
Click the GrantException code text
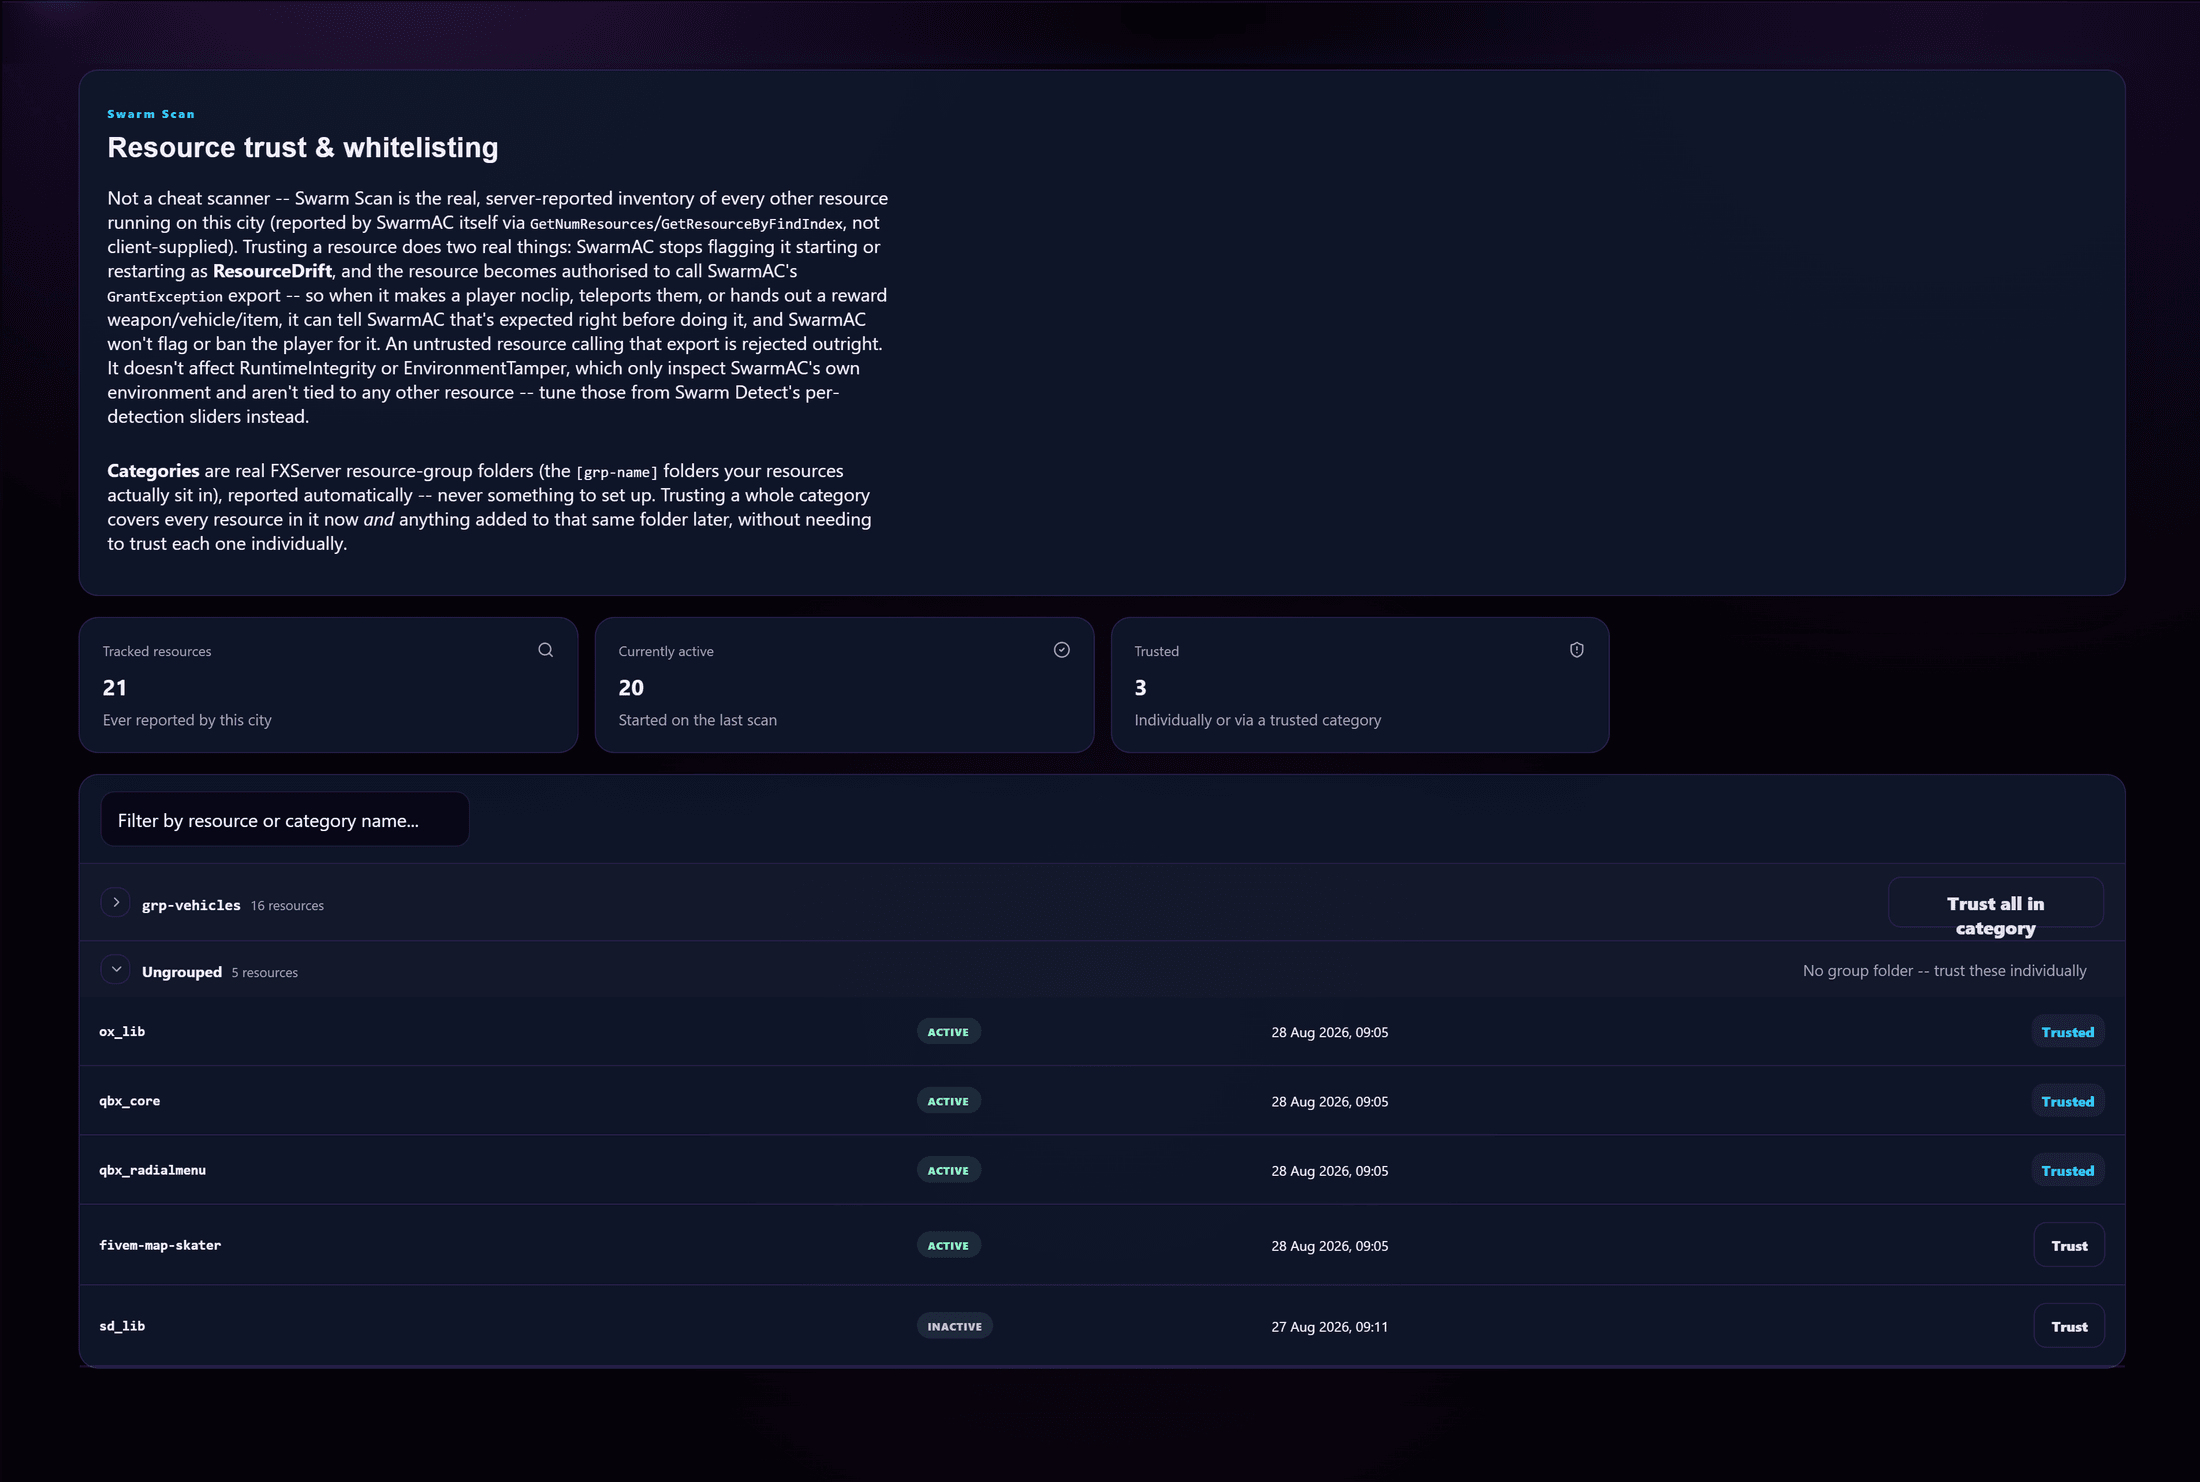165,297
